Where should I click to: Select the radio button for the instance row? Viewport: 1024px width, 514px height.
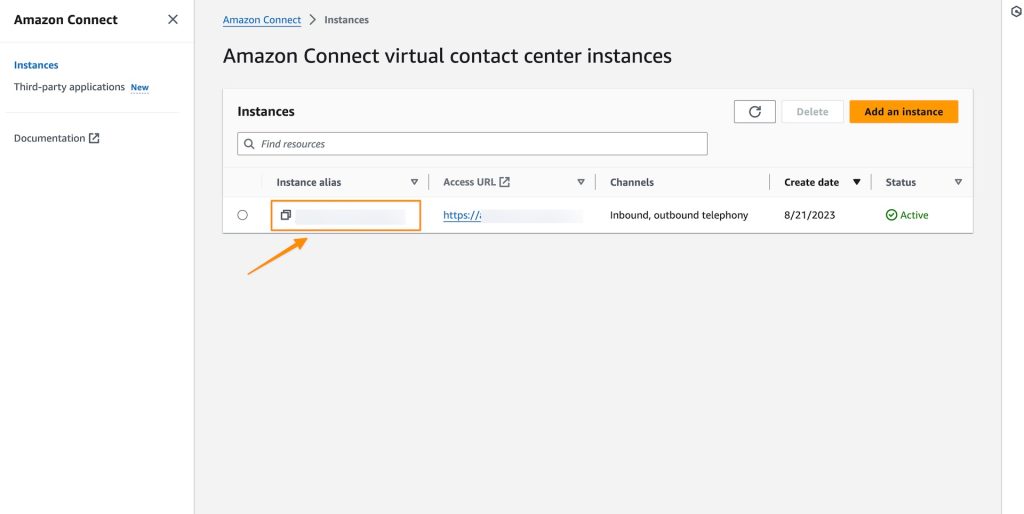click(243, 215)
